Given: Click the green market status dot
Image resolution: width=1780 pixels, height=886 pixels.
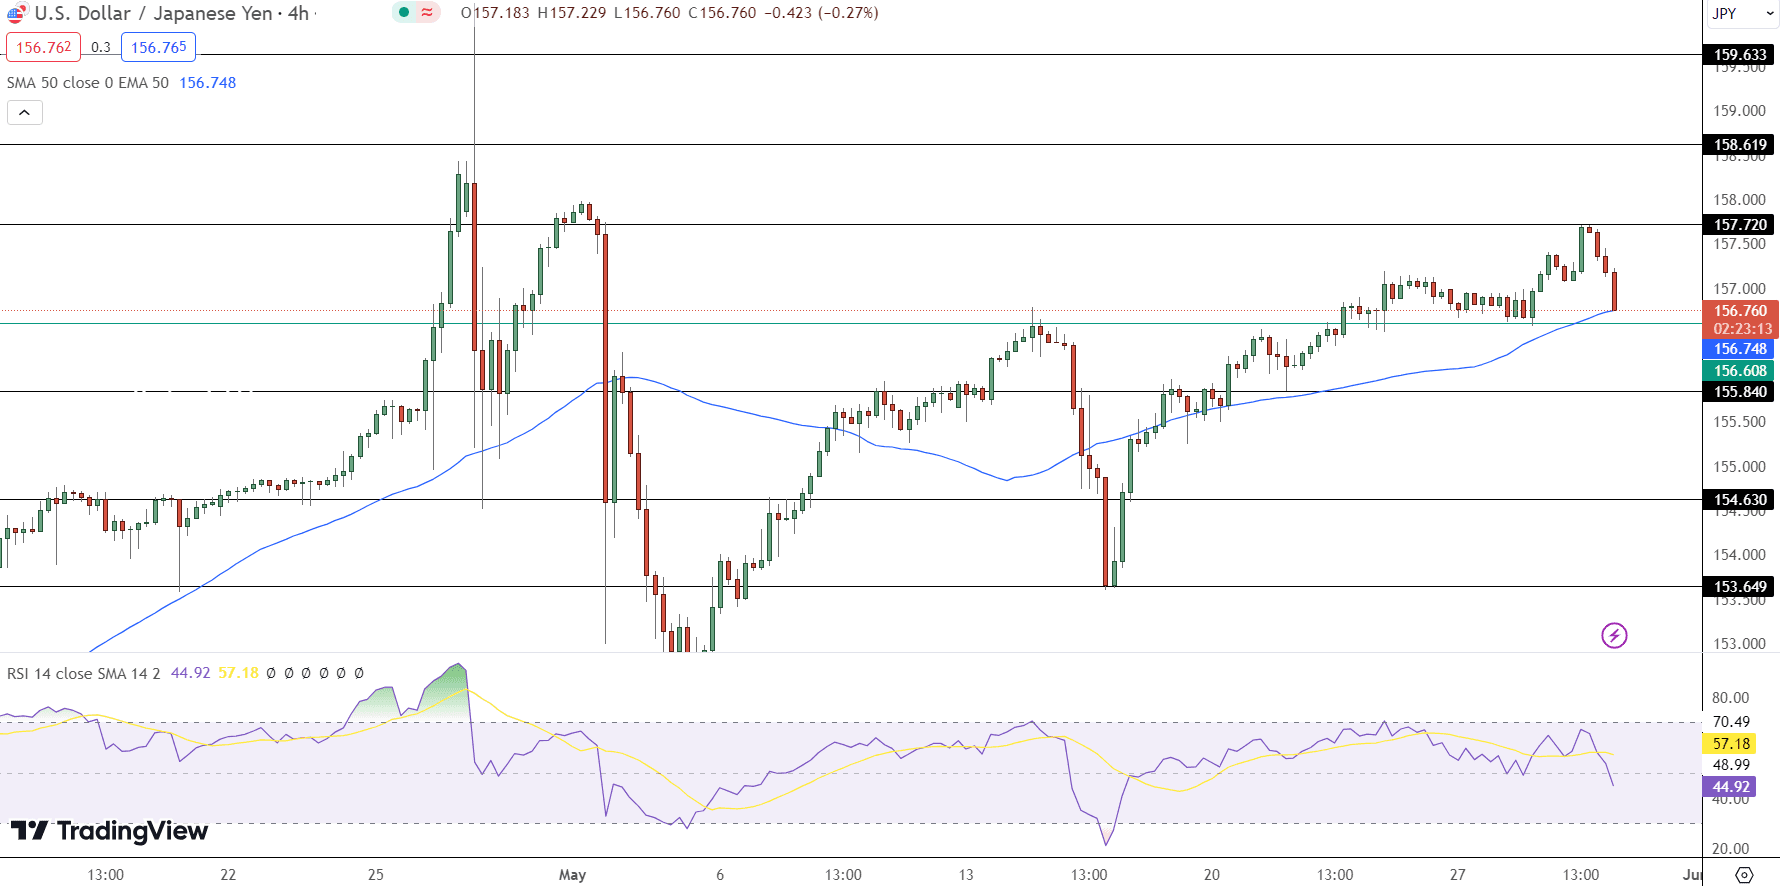Looking at the screenshot, I should click(x=404, y=13).
